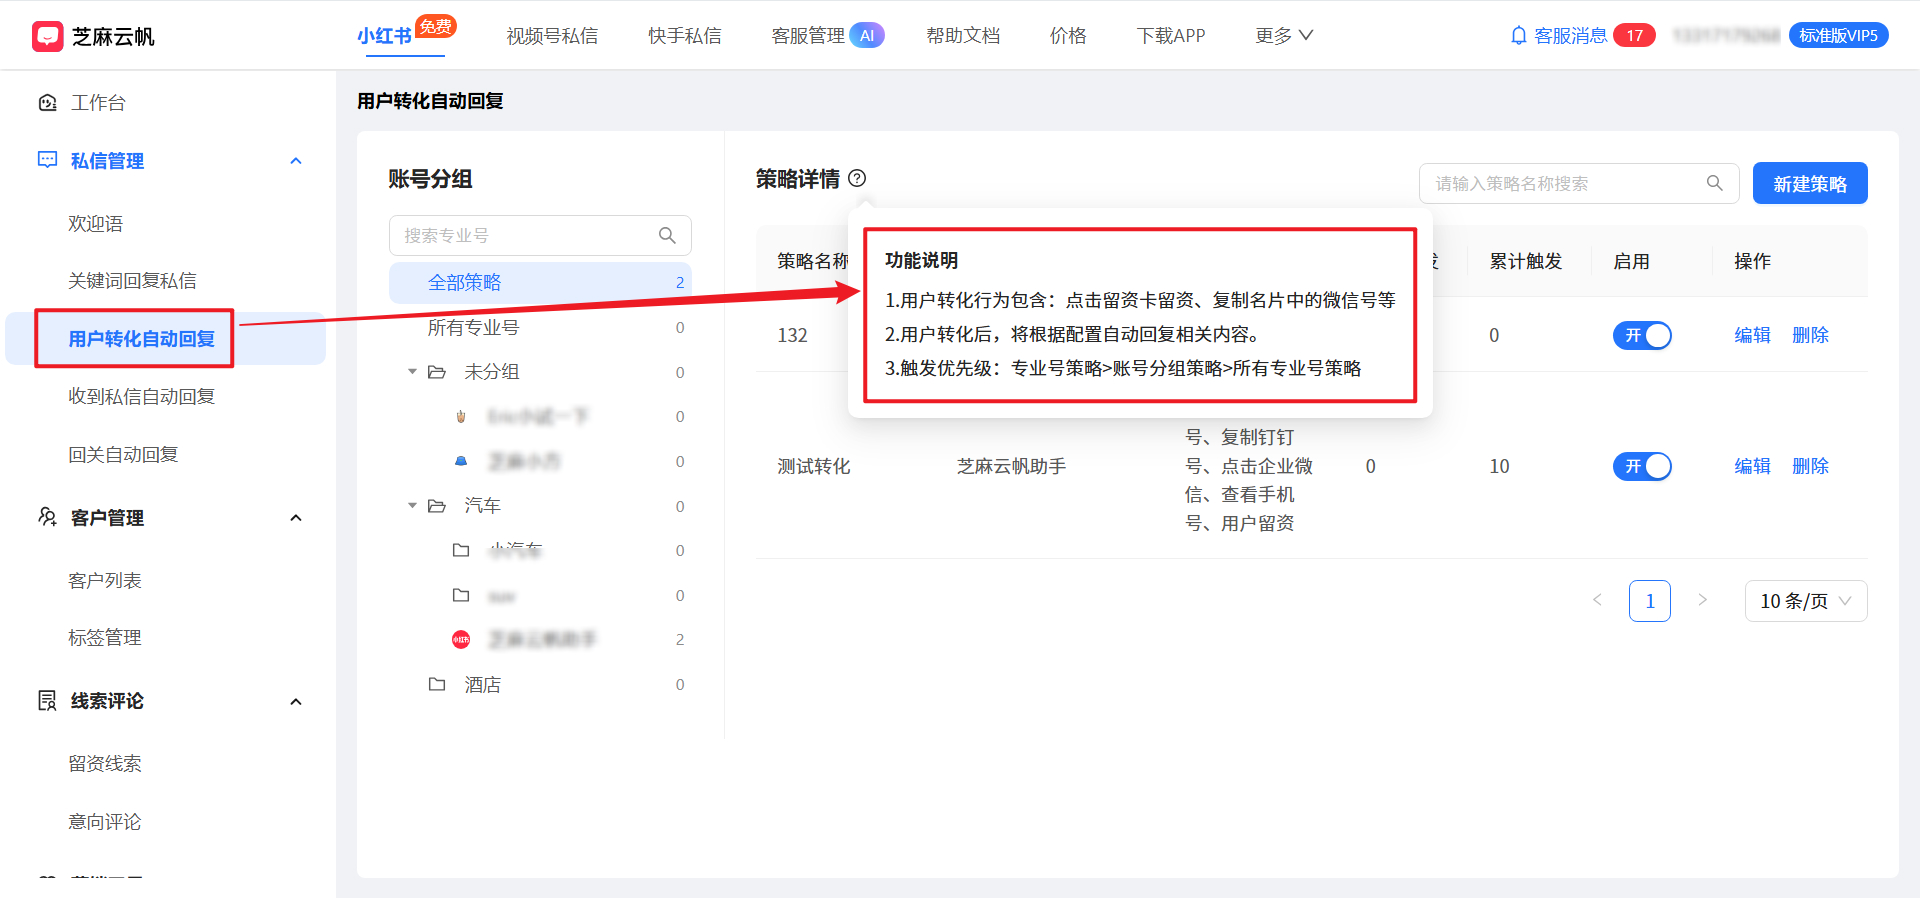This screenshot has width=1920, height=898.
Task: Open 客服消息 link in header
Action: coord(1570,36)
